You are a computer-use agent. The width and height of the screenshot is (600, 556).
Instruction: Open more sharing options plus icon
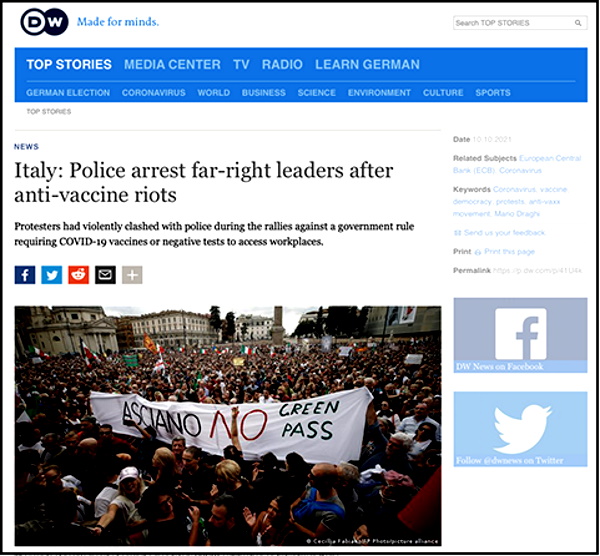click(132, 275)
